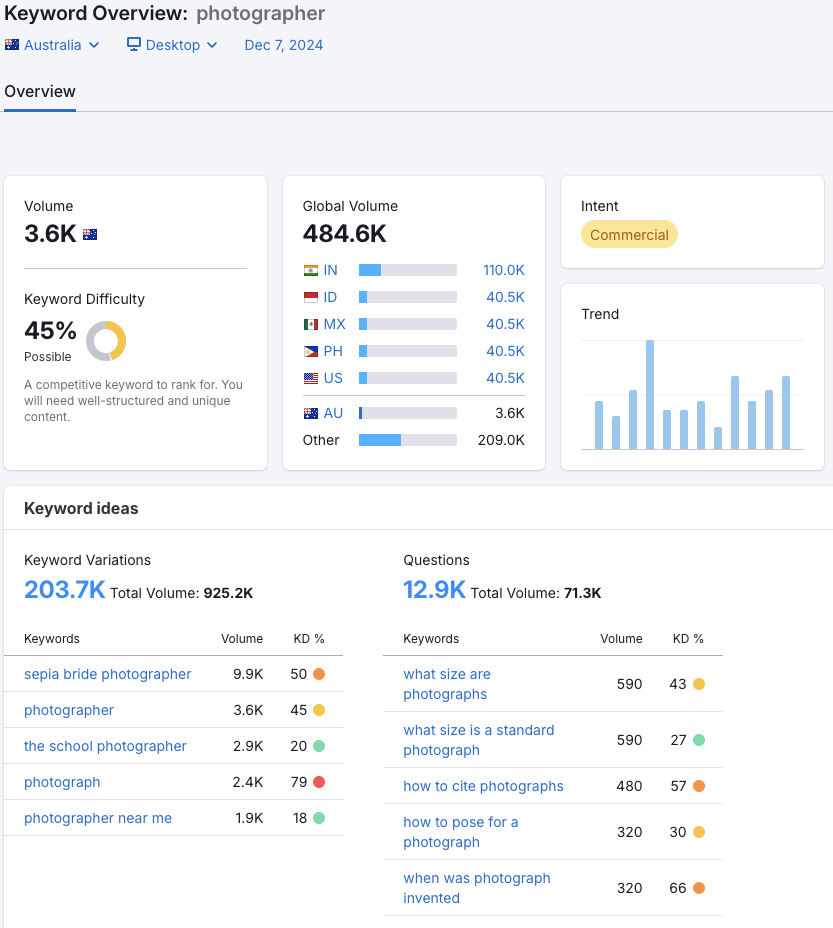
Task: Open when was photograph invented question
Action: click(477, 888)
